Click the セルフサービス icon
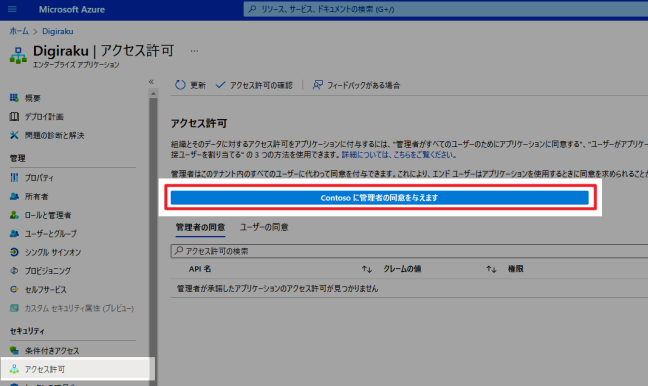The width and height of the screenshot is (648, 386). (x=14, y=289)
